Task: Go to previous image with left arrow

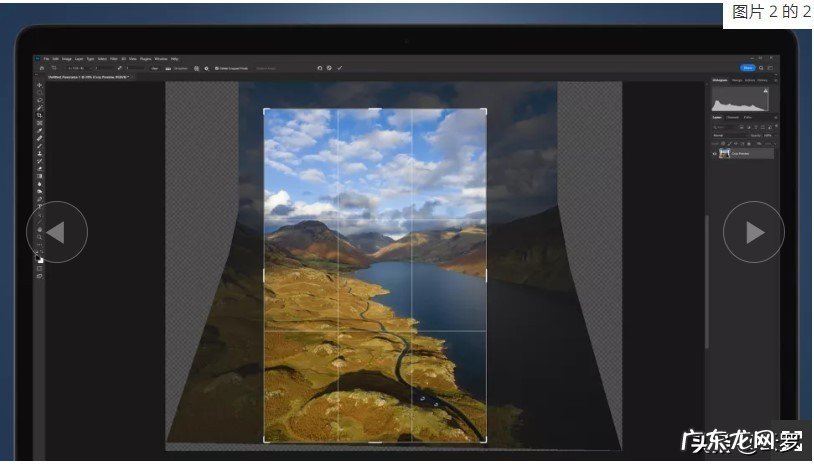Action: point(57,232)
